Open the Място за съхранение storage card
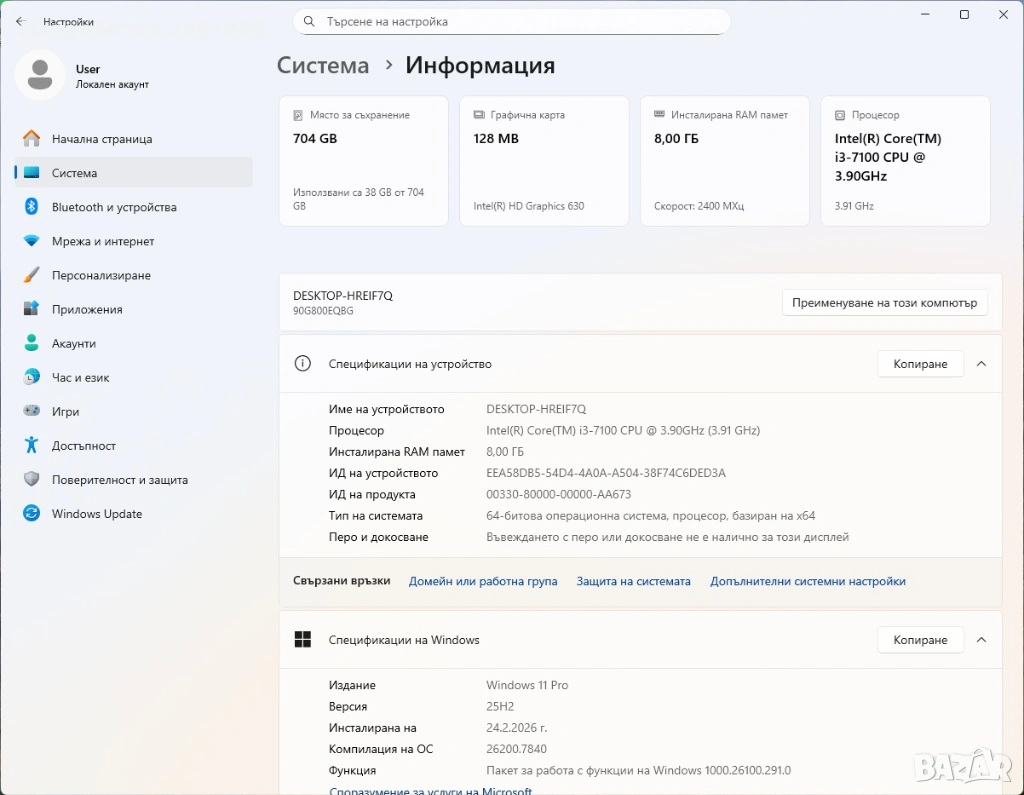Viewport: 1024px width, 795px height. click(x=362, y=161)
